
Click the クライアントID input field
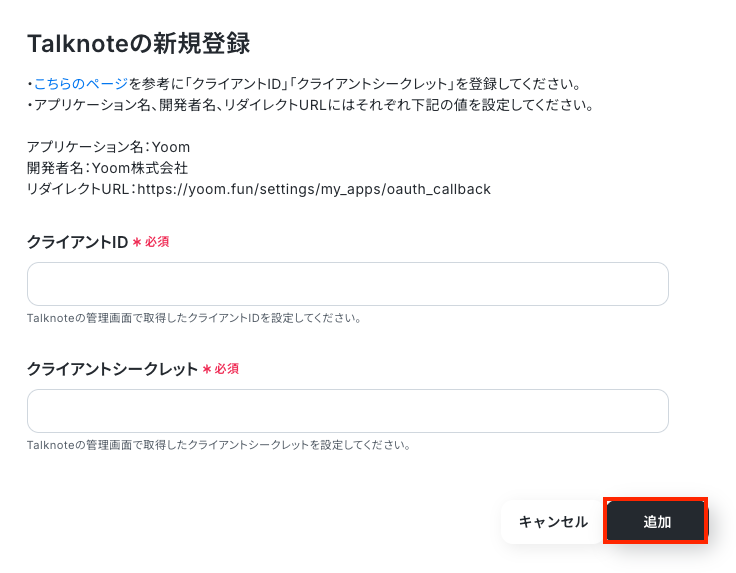click(348, 284)
